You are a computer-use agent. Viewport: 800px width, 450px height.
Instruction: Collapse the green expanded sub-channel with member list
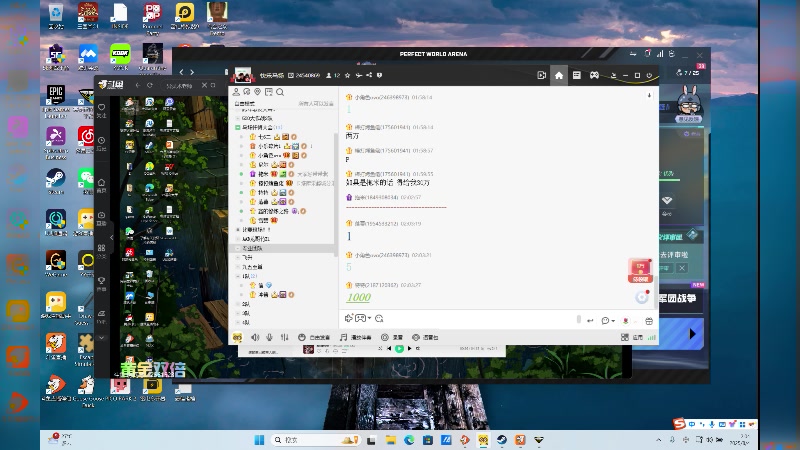238,128
